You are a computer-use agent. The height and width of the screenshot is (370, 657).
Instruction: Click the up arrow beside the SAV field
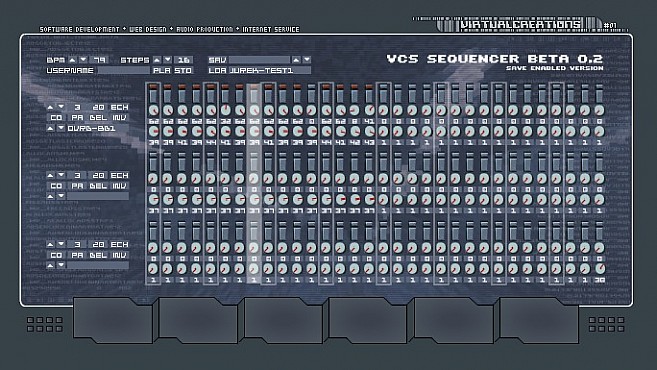click(x=296, y=60)
